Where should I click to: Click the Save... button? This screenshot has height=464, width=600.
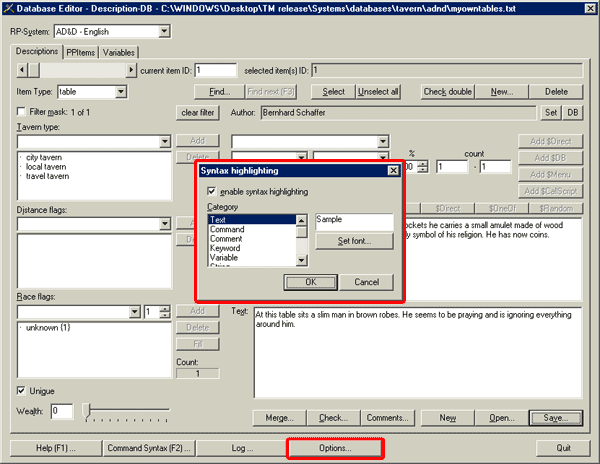pyautogui.click(x=556, y=417)
